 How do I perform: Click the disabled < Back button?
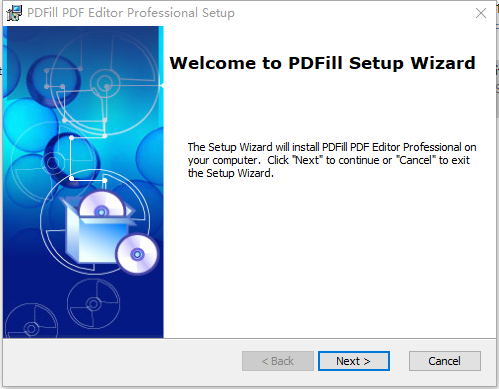(278, 361)
